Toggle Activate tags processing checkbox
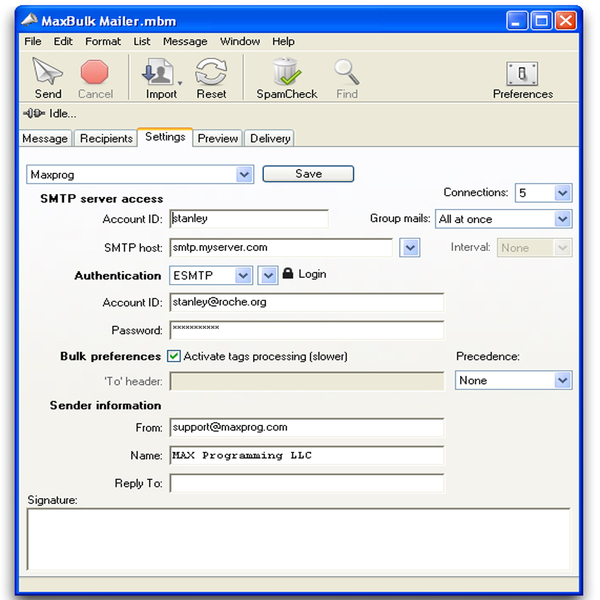600x600 pixels. tap(174, 356)
